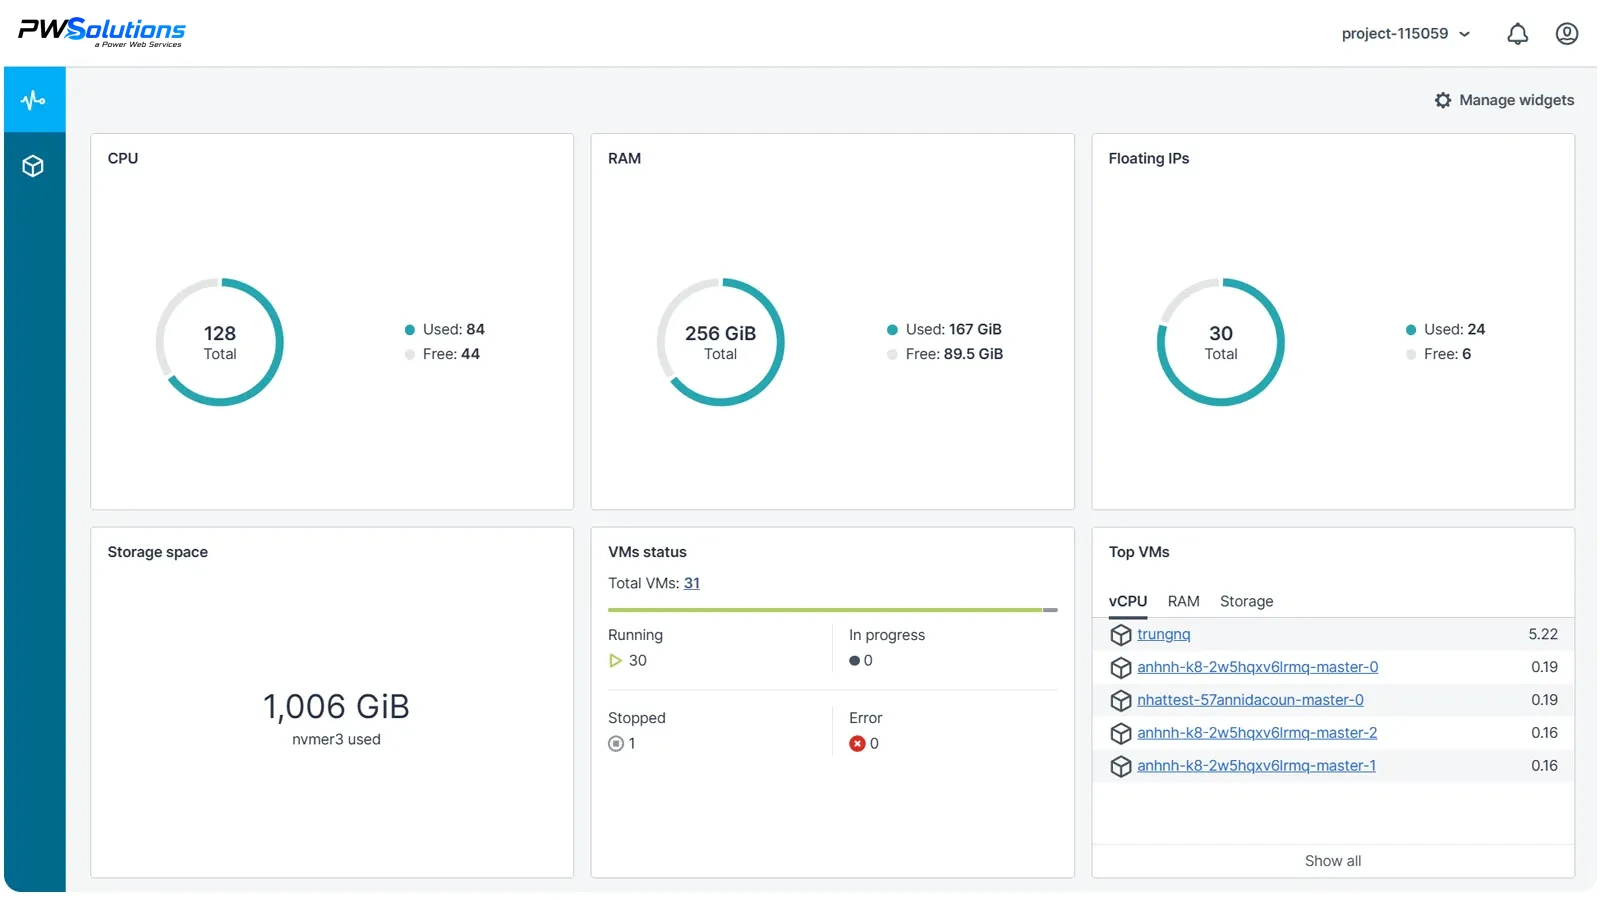This screenshot has height=900, width=1600.
Task: Switch to the vCPU tab
Action: point(1128,602)
